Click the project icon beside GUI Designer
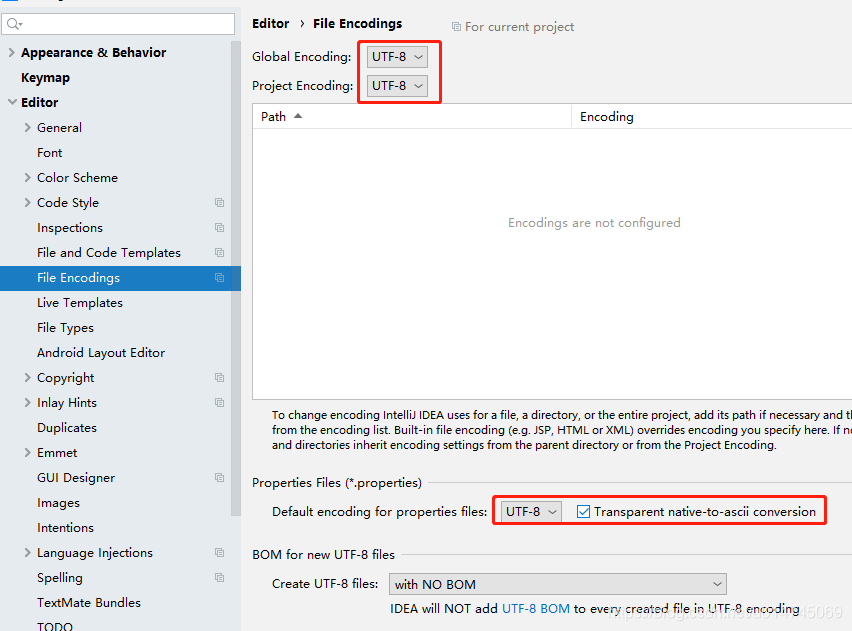852x631 pixels. (x=220, y=478)
